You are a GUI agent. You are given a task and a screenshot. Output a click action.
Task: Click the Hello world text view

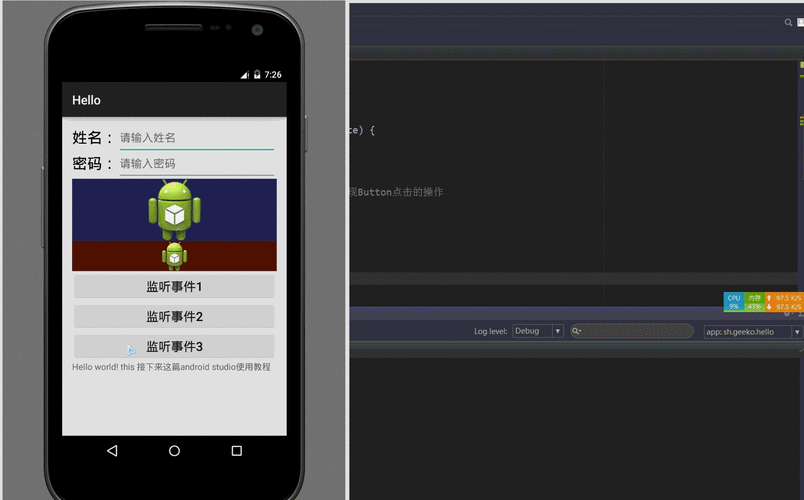coord(171,367)
